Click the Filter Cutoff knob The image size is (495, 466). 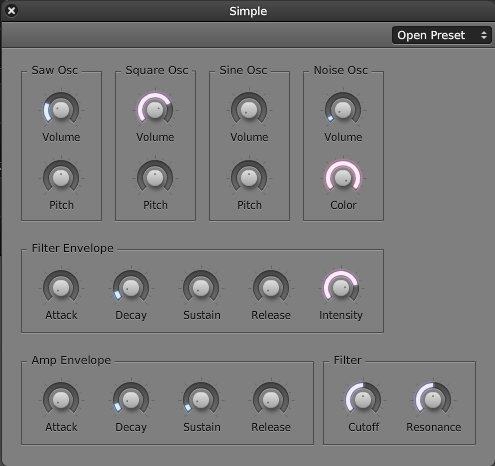point(363,400)
